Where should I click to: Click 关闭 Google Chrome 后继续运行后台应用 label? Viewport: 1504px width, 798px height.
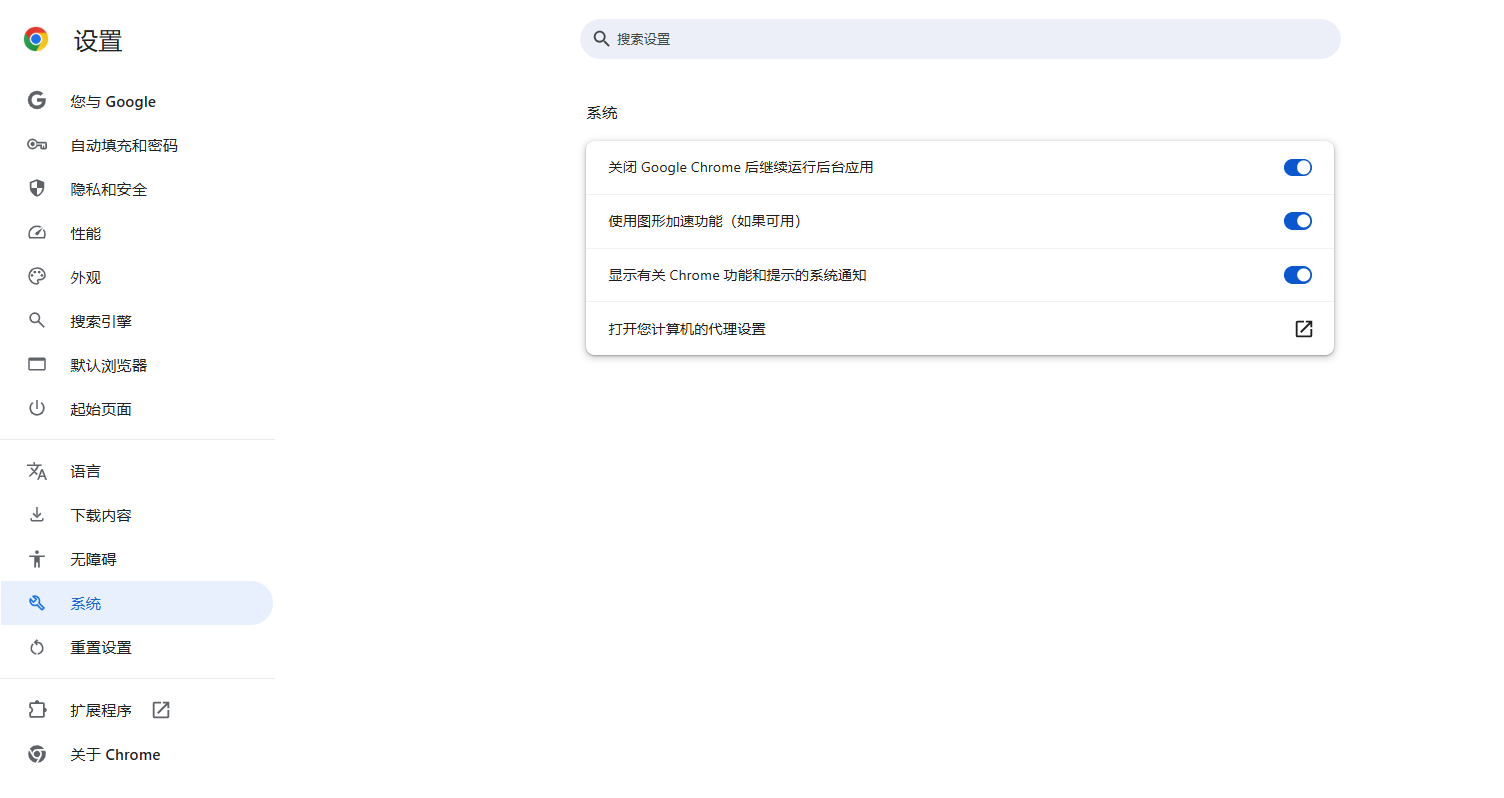pyautogui.click(x=741, y=168)
